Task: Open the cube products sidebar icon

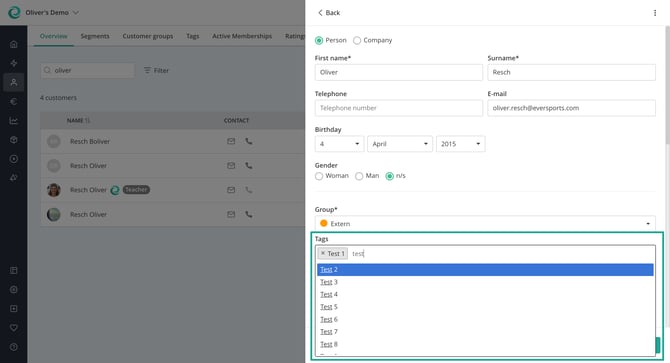Action: pos(14,140)
